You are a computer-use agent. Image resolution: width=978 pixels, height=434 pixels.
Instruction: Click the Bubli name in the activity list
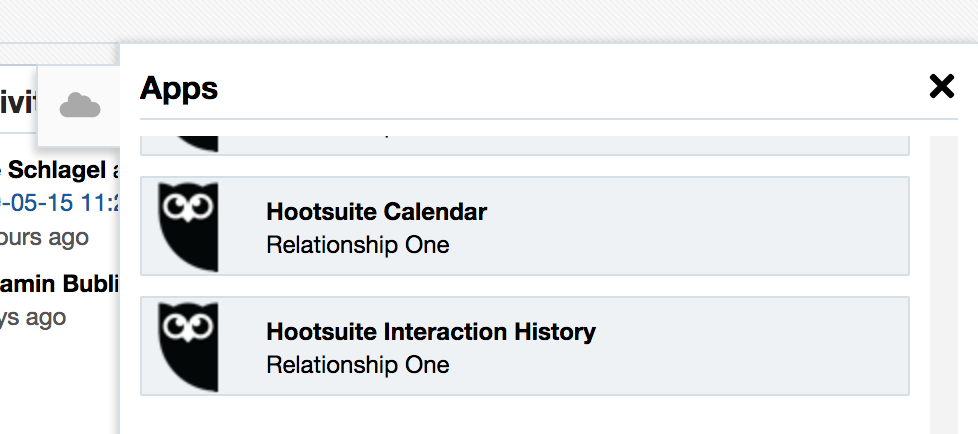[x=60, y=284]
